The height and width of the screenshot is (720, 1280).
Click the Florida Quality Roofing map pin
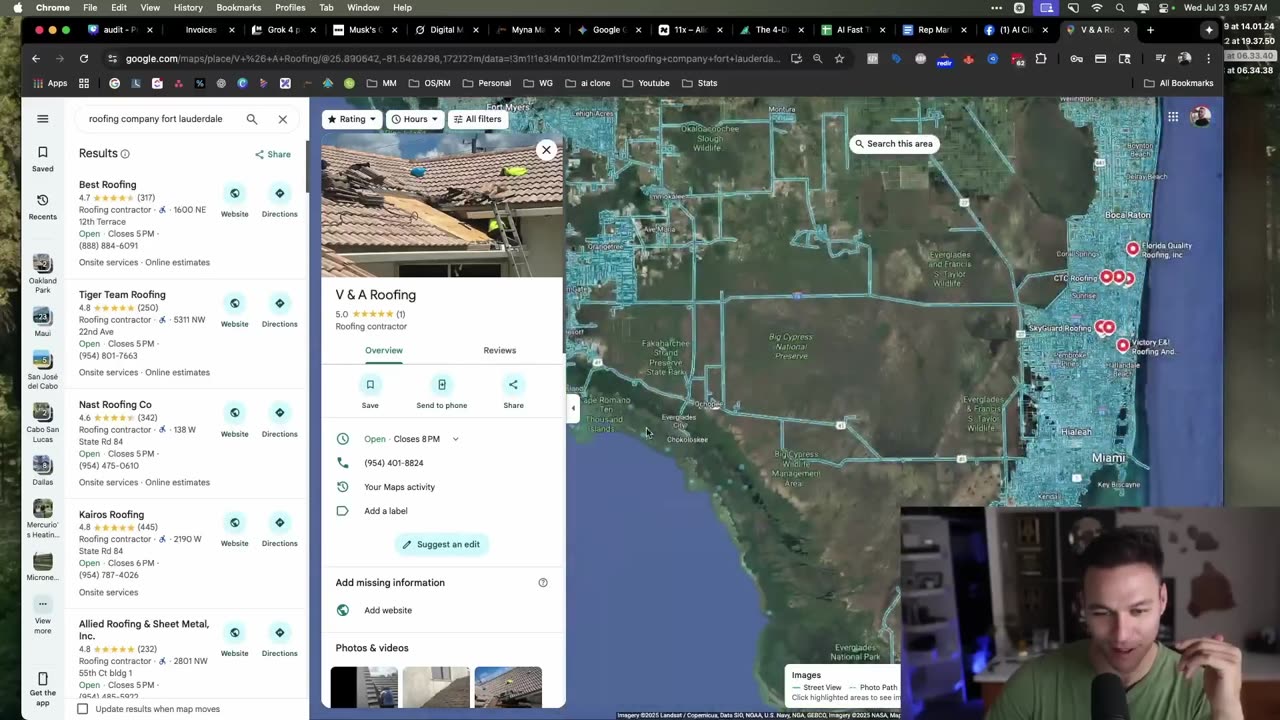tap(1132, 248)
